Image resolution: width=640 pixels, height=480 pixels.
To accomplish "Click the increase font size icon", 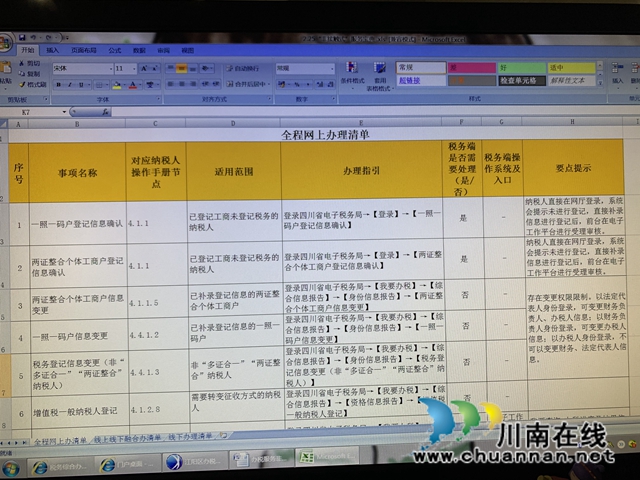I will point(144,69).
